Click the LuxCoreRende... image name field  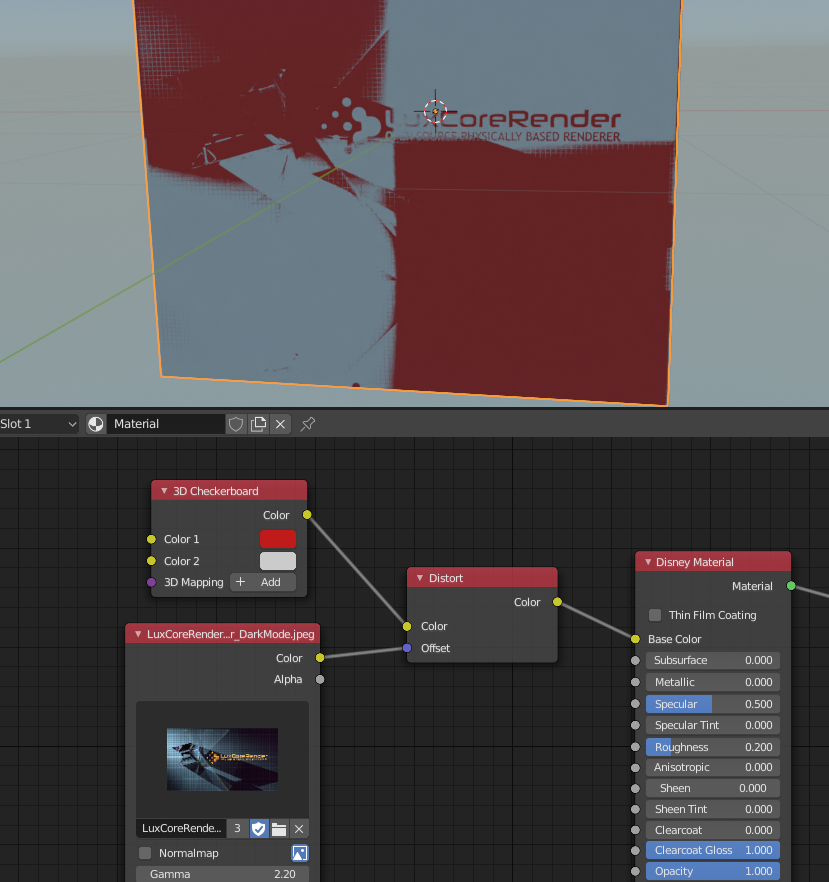pos(181,828)
